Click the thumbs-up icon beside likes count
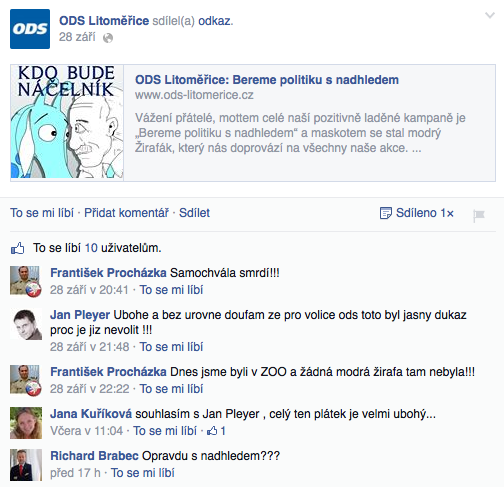This screenshot has width=504, height=487. [x=18, y=248]
